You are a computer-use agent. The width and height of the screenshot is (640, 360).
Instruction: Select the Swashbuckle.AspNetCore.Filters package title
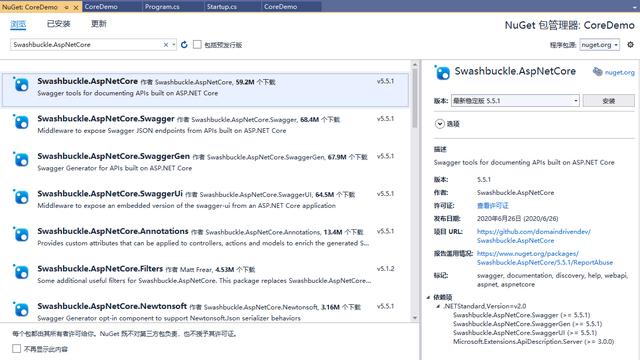pos(100,269)
